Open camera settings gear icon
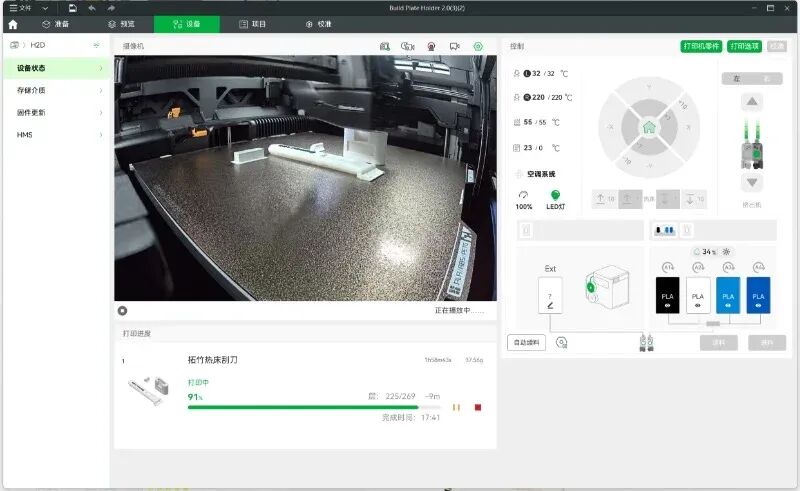This screenshot has height=491, width=800. (x=478, y=46)
